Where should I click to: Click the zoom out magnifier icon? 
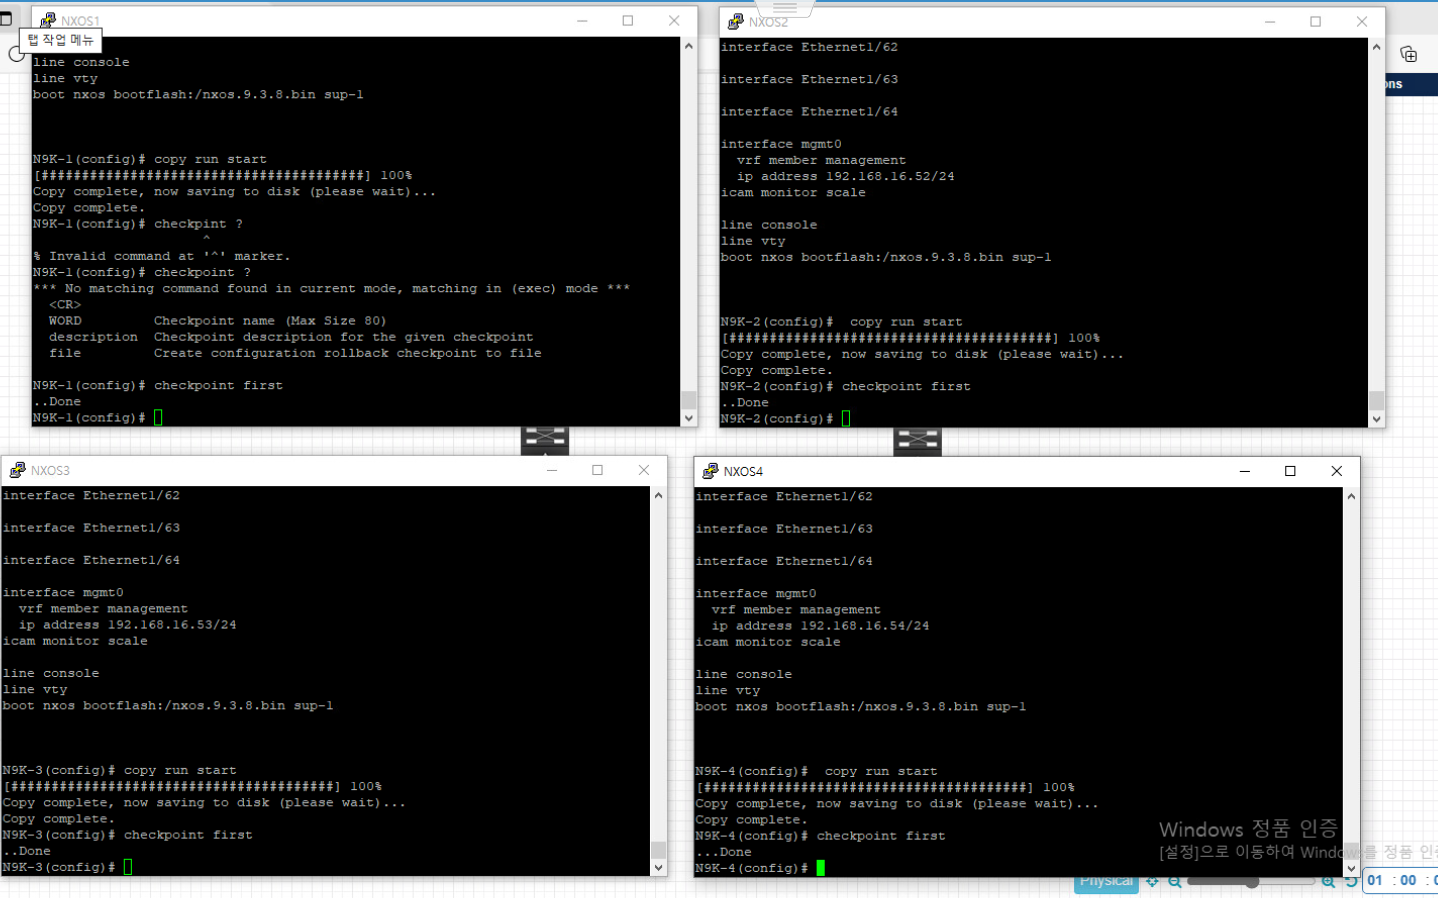tap(1175, 881)
